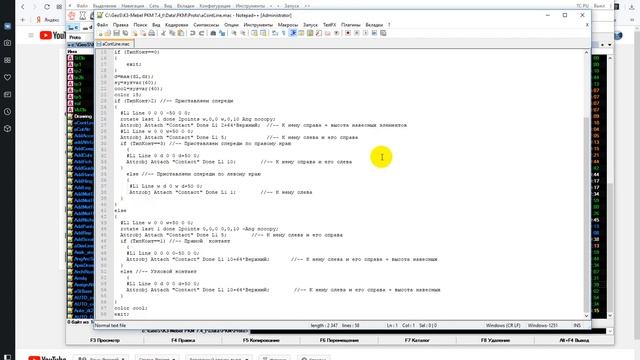Click the New file icon in Notepad++ toolbar
Screen dimensions: 640x360
coord(100,33)
